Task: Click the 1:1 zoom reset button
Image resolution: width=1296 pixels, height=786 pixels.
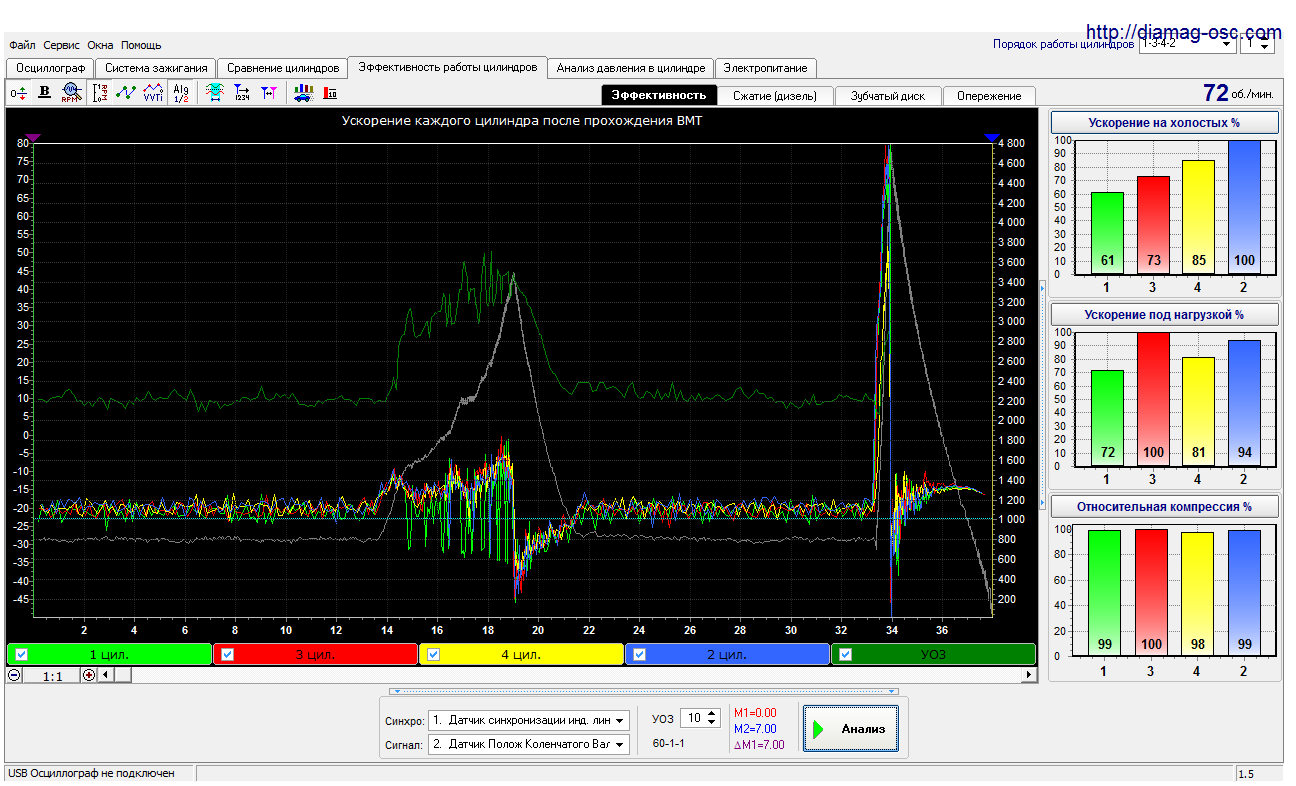Action: (53, 676)
